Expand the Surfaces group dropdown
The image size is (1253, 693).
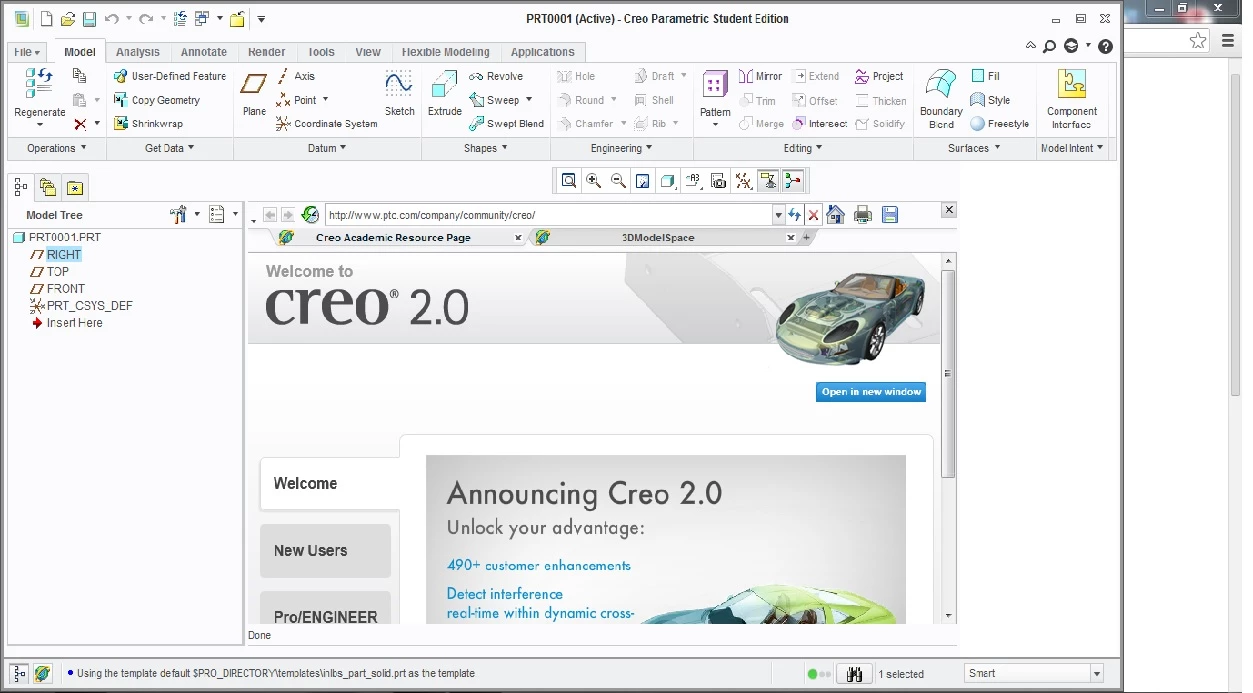point(975,148)
